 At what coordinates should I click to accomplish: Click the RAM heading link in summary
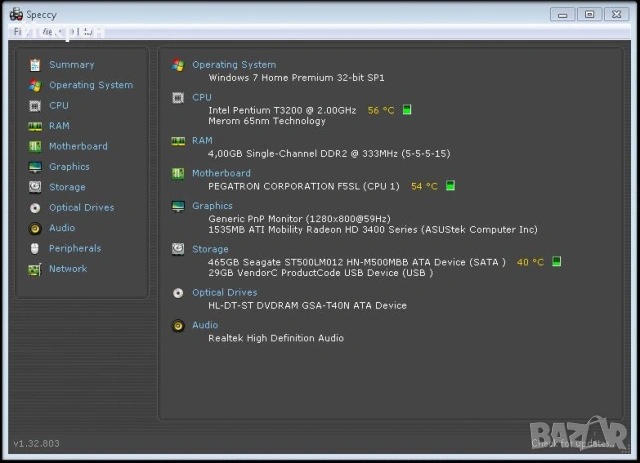202,141
